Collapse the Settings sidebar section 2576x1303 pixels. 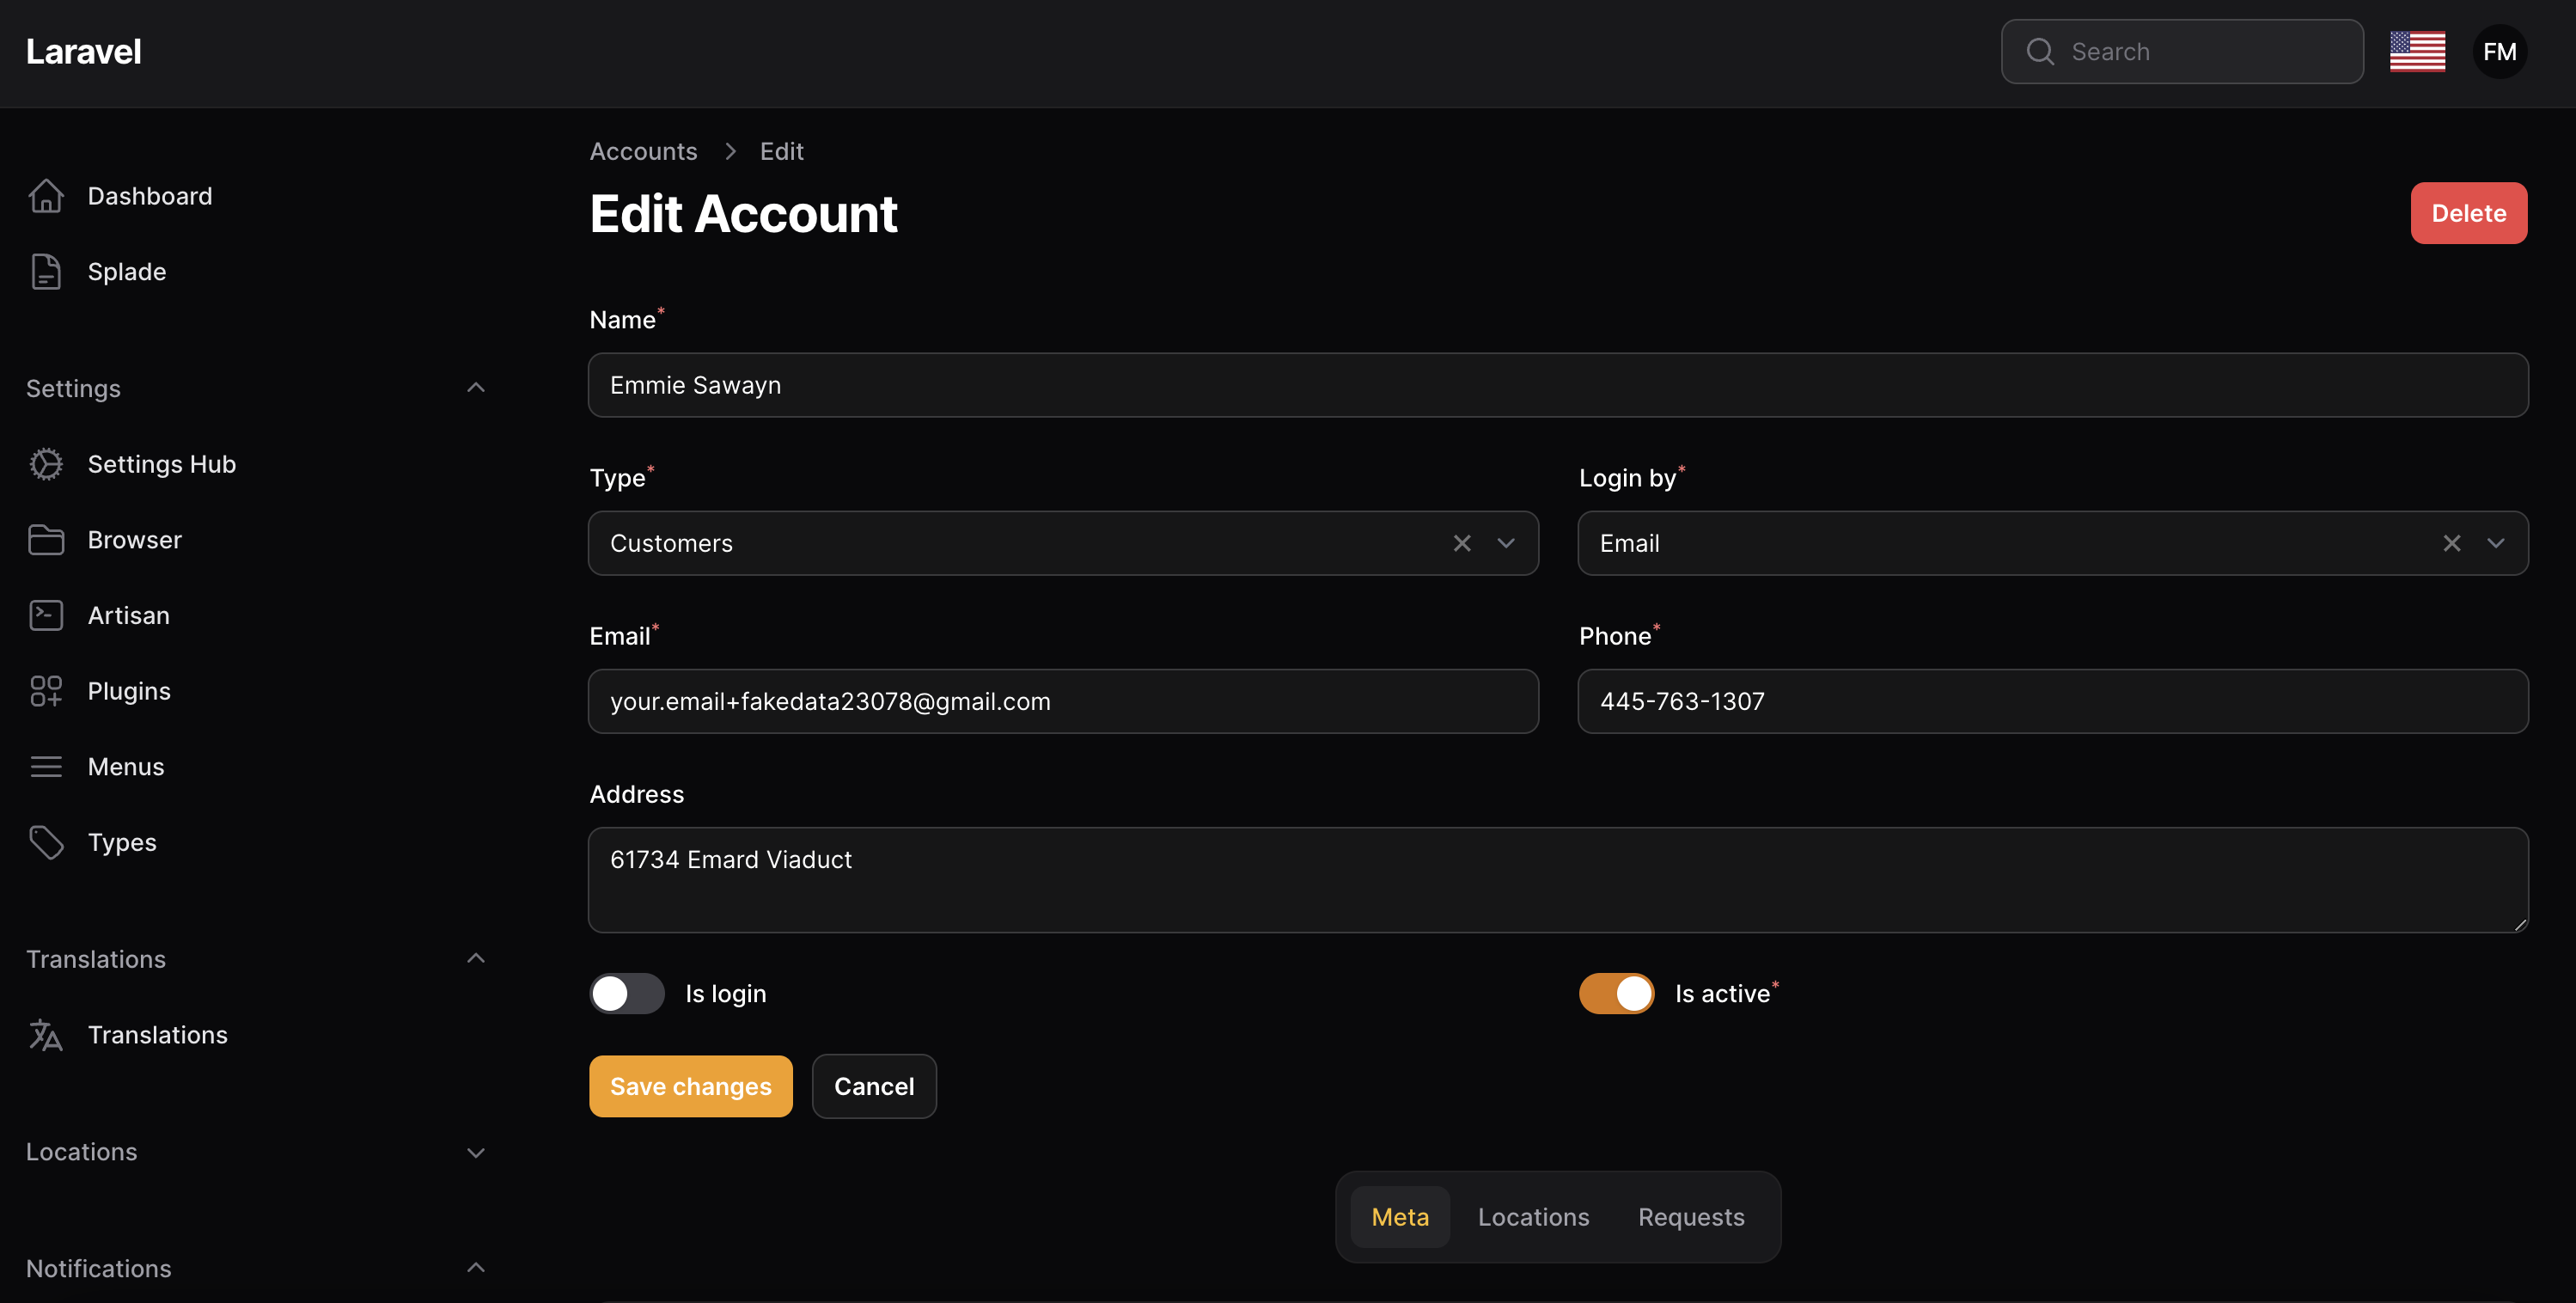pyautogui.click(x=476, y=388)
